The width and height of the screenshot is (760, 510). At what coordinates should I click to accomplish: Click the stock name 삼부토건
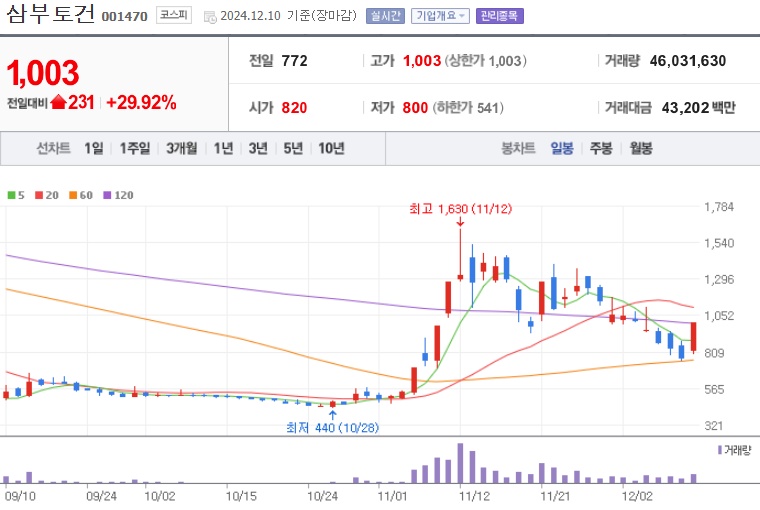pyautogui.click(x=50, y=14)
